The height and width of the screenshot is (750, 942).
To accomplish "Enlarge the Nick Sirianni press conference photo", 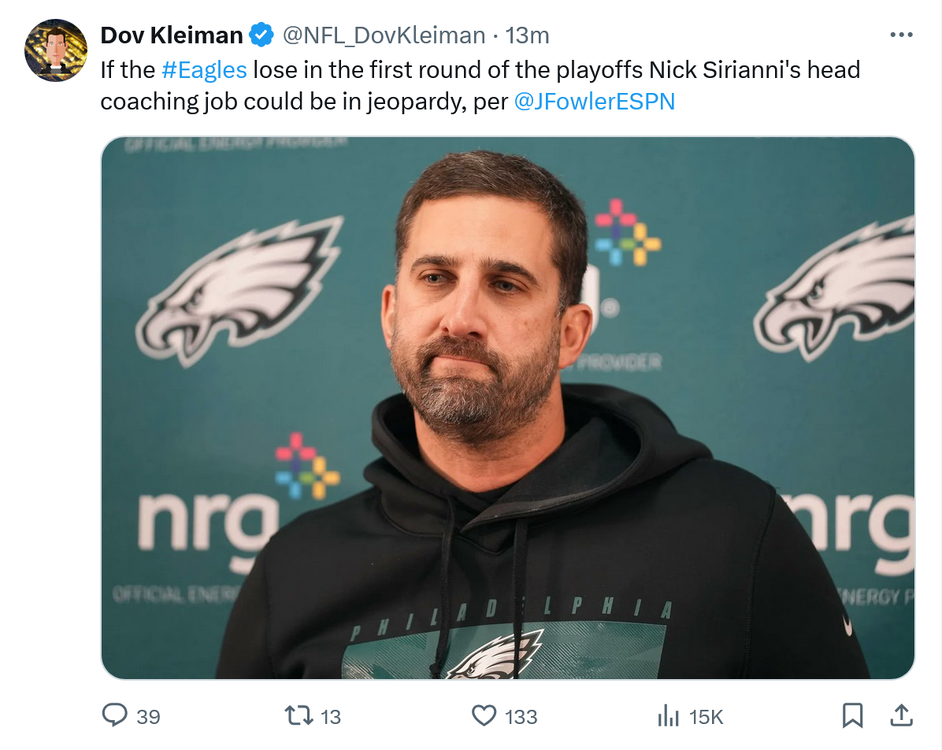I will 508,408.
